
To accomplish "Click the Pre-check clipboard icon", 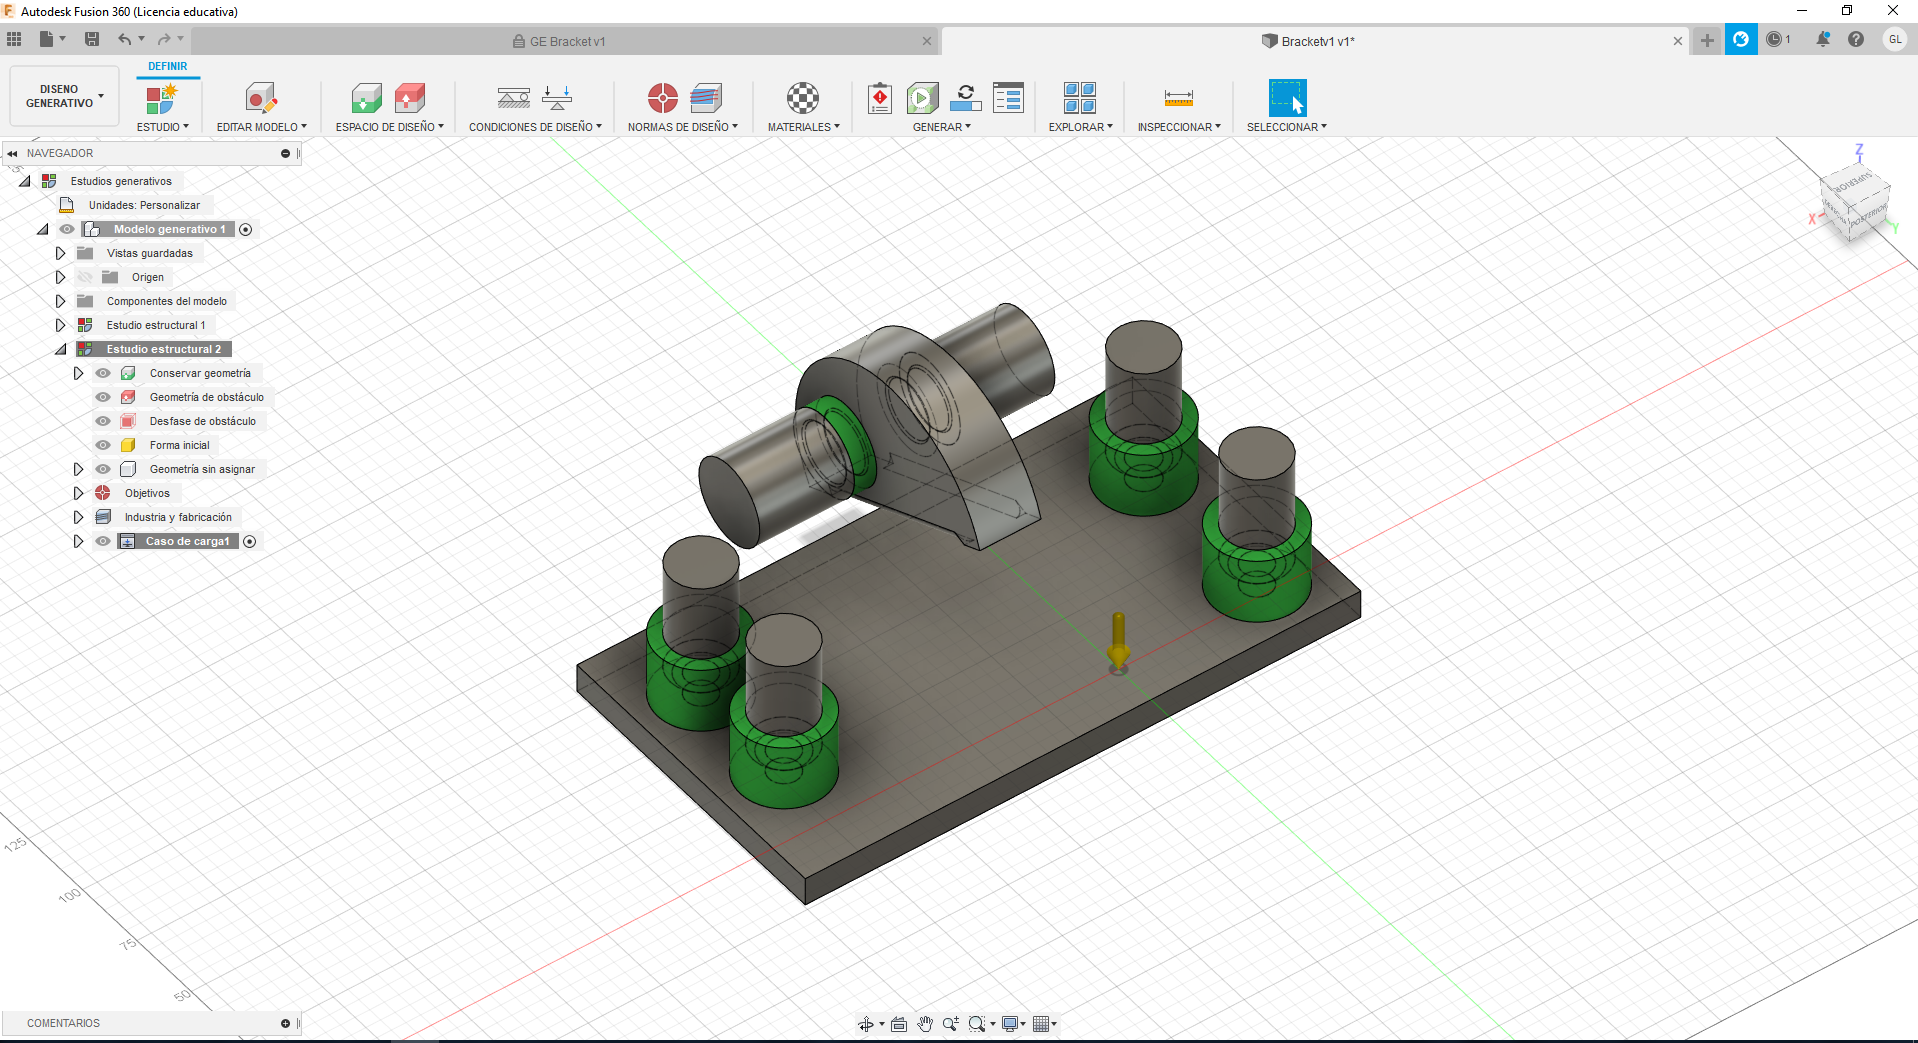I will (x=880, y=98).
